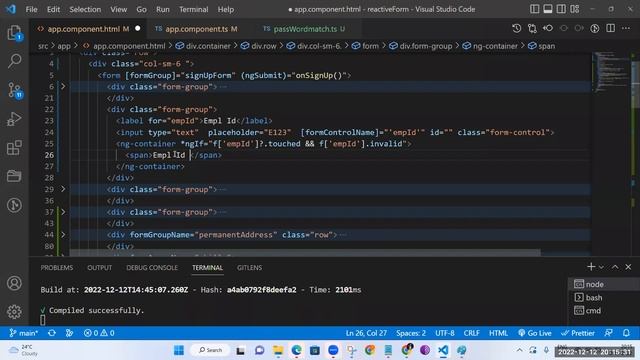Click the ng-container breadcrumb
640x360 pixels.
coord(490,46)
